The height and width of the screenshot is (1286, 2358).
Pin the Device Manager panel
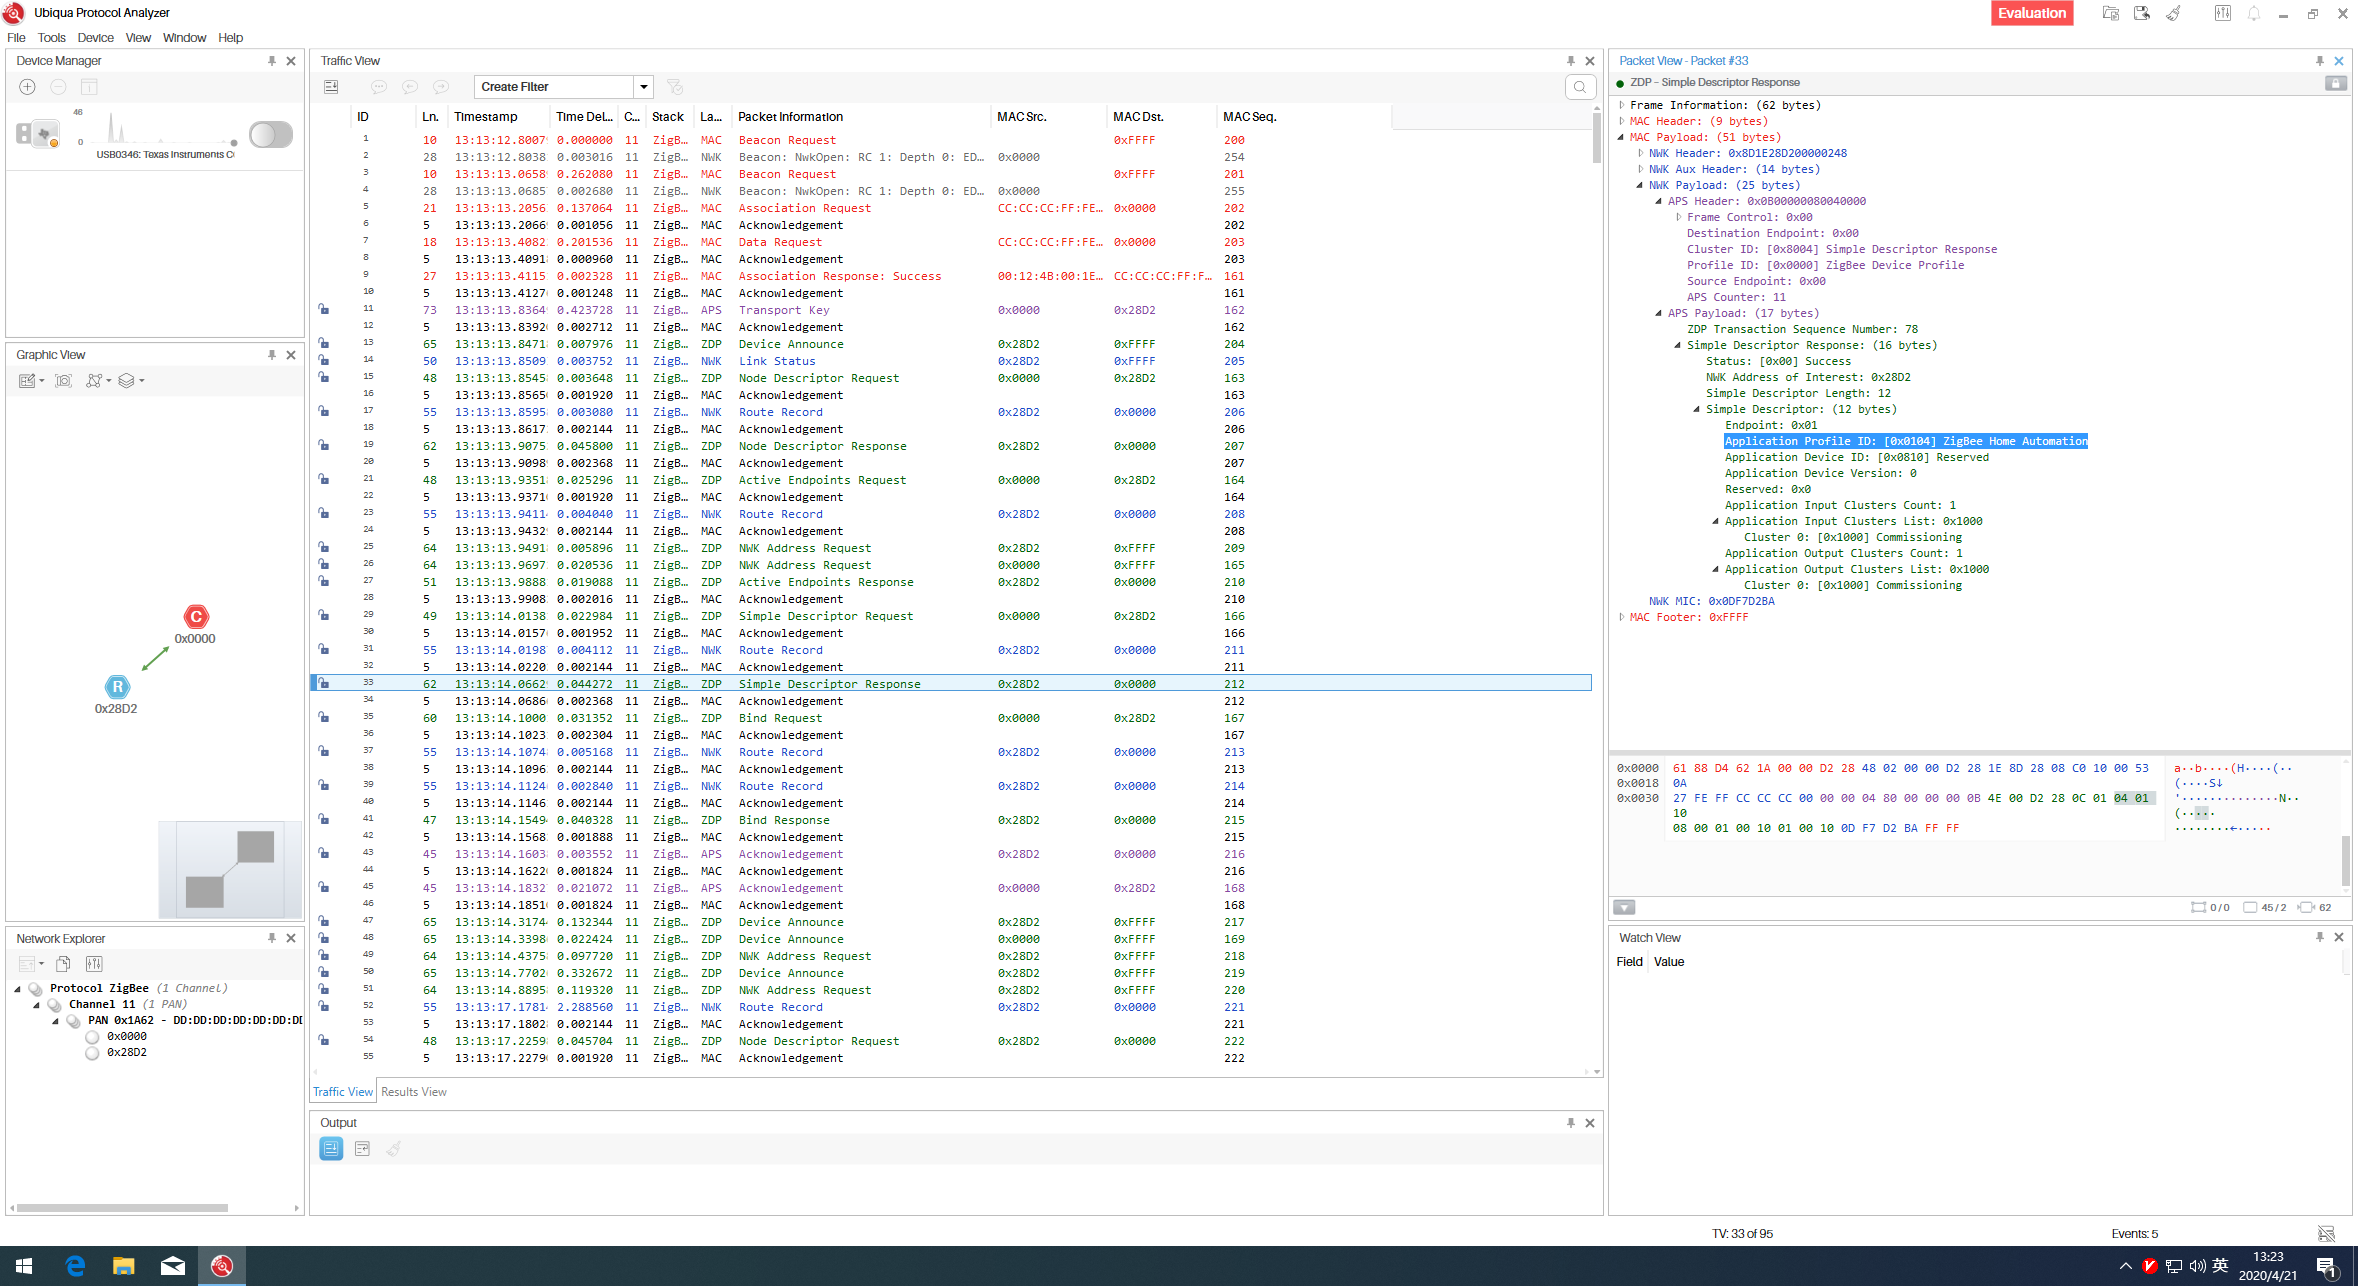point(272,61)
